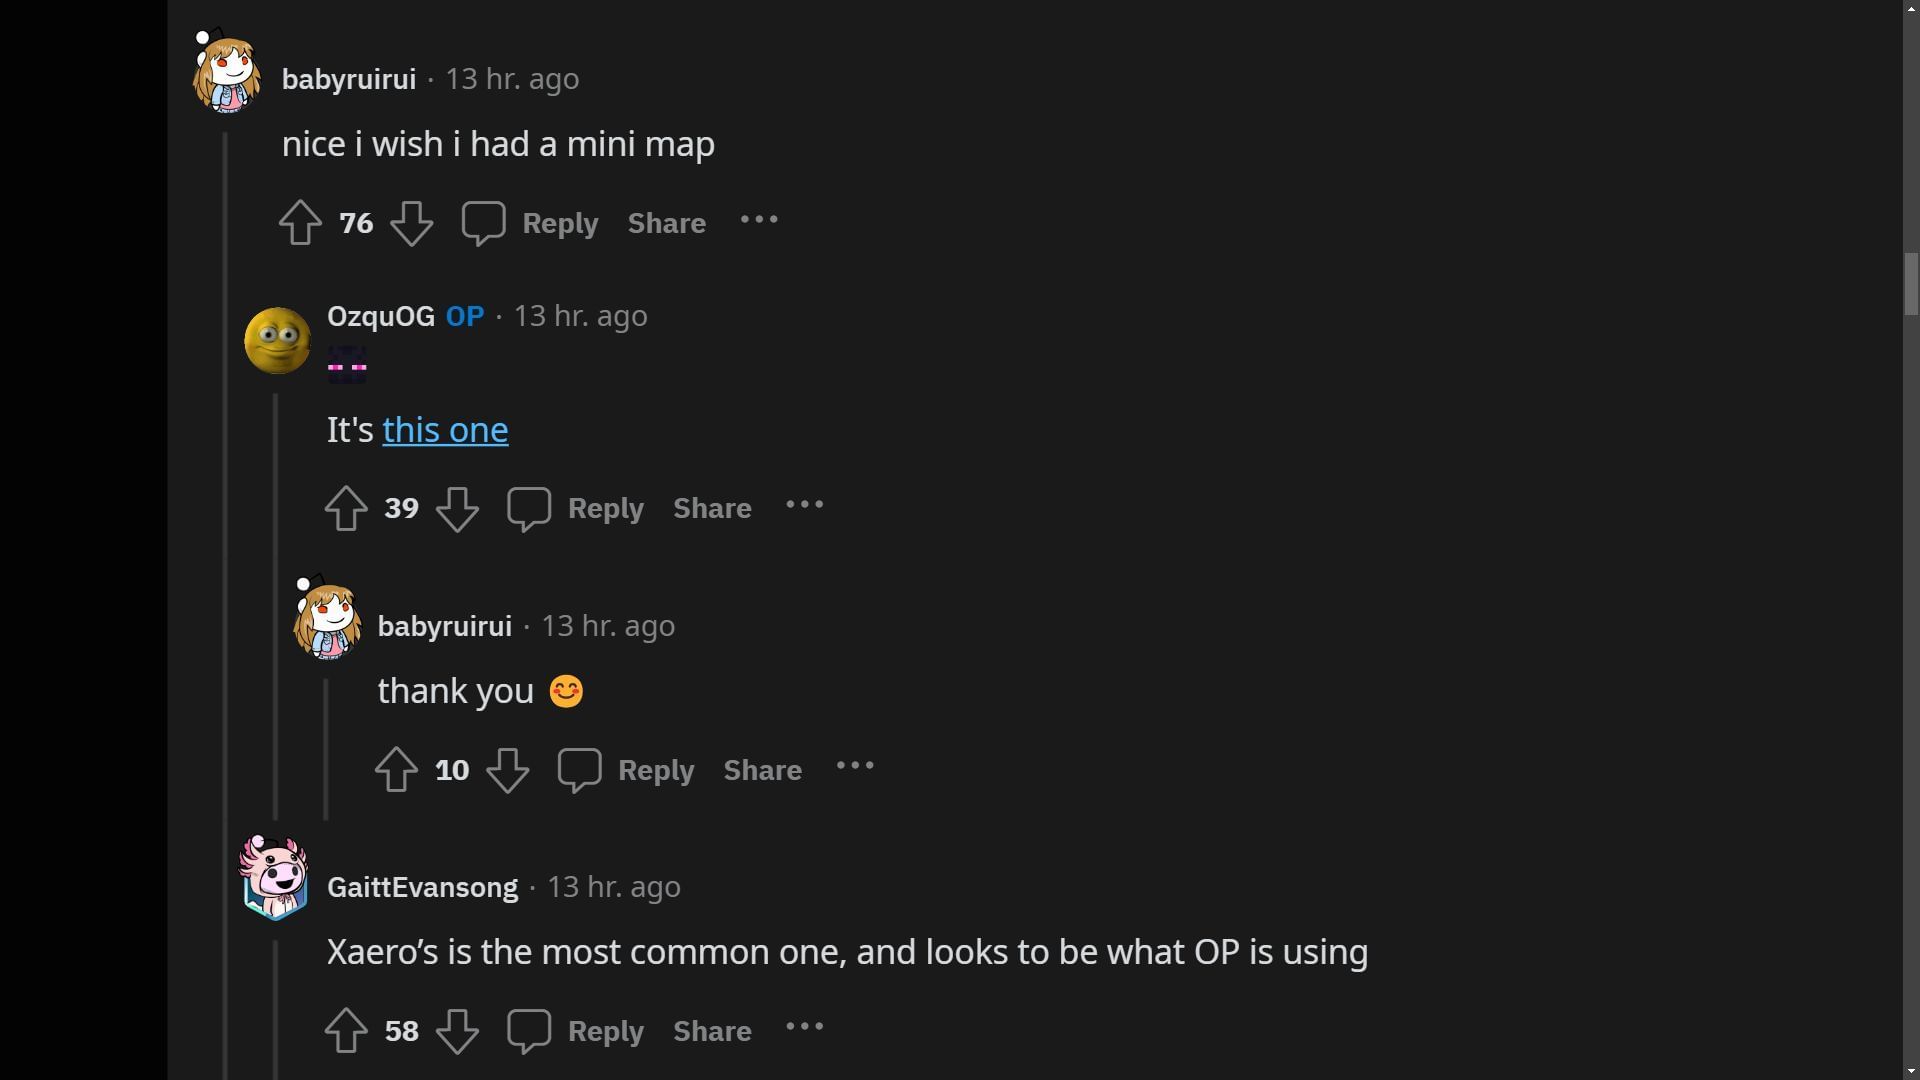Open OzquOG's user profile name
Screen dimensions: 1920x1080
pyautogui.click(x=380, y=316)
